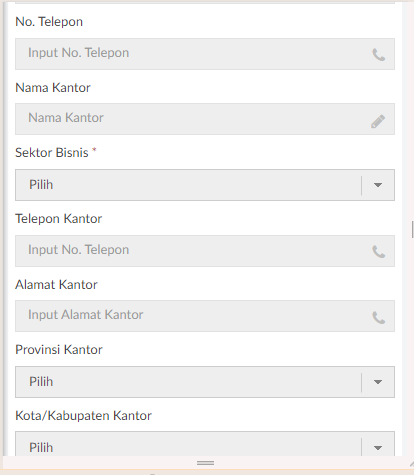Click the Provinsi Kantor label
This screenshot has width=414, height=475.
pyautogui.click(x=59, y=350)
